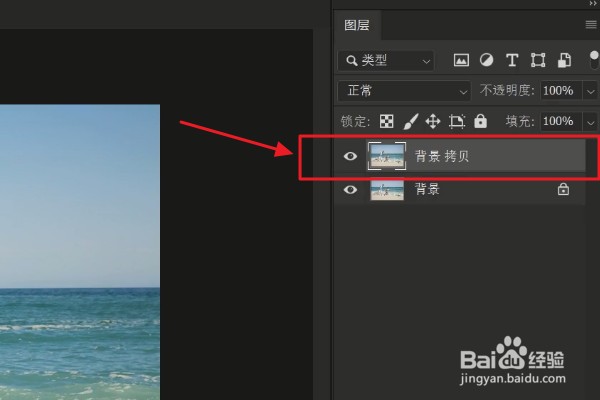The width and height of the screenshot is (600, 400).
Task: Expand the 填充 fill slider arrow
Action: pos(590,122)
